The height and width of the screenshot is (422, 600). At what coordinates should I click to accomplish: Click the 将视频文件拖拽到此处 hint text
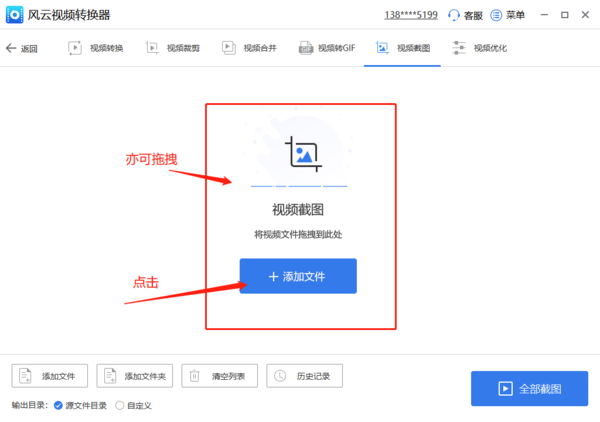(x=298, y=234)
